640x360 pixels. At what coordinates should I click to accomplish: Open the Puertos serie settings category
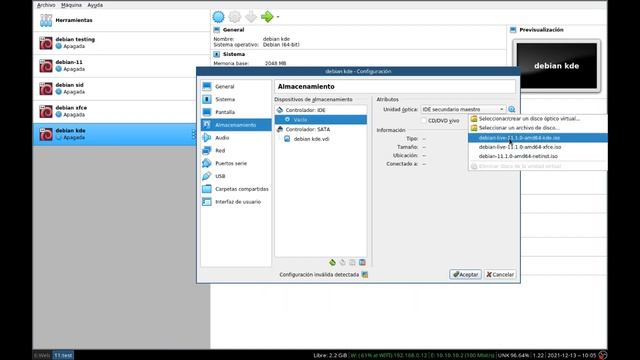236,163
